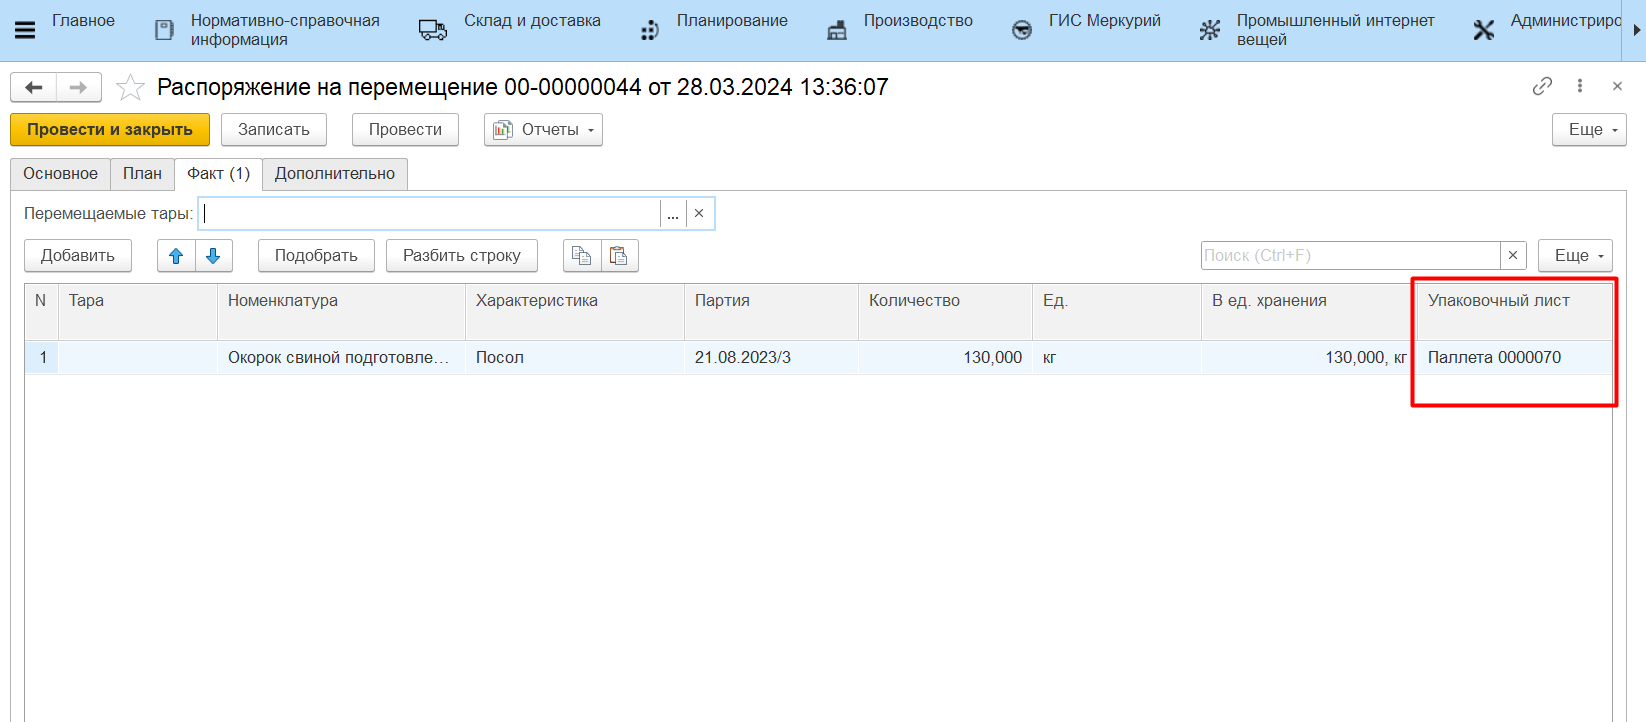Add document to favorites with star
The height and width of the screenshot is (722, 1646).
pos(130,88)
